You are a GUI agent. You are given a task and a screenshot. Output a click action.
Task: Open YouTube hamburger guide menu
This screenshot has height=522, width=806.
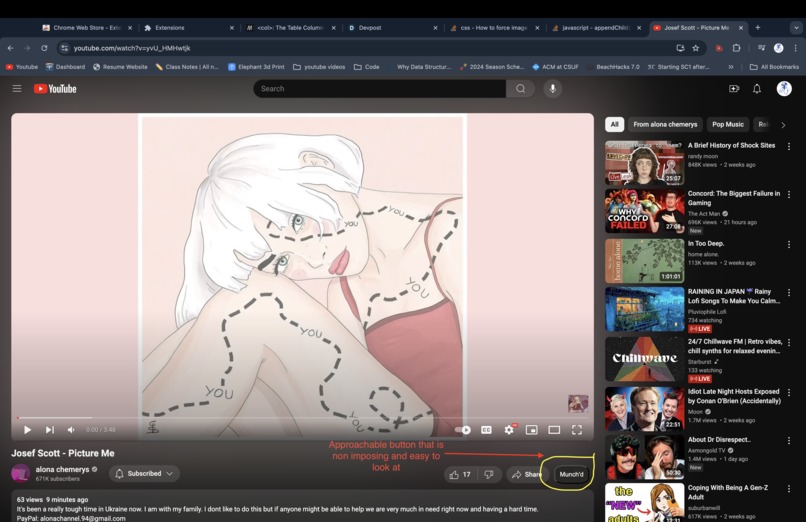click(17, 88)
